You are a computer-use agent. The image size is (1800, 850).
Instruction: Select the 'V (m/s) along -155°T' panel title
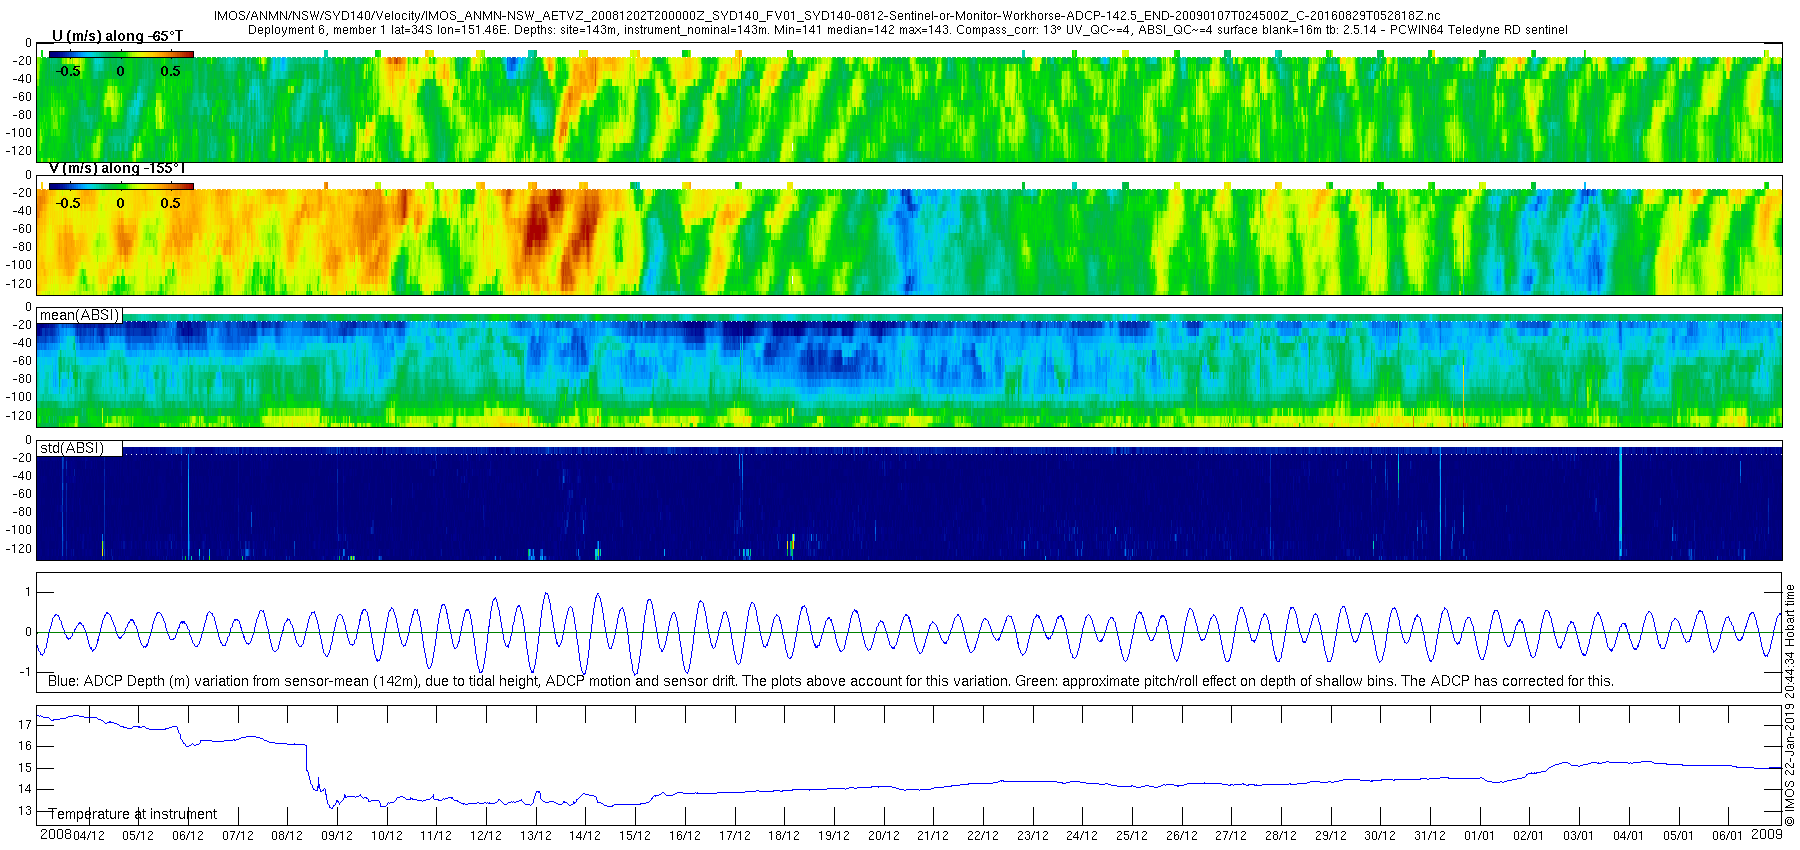coord(117,168)
